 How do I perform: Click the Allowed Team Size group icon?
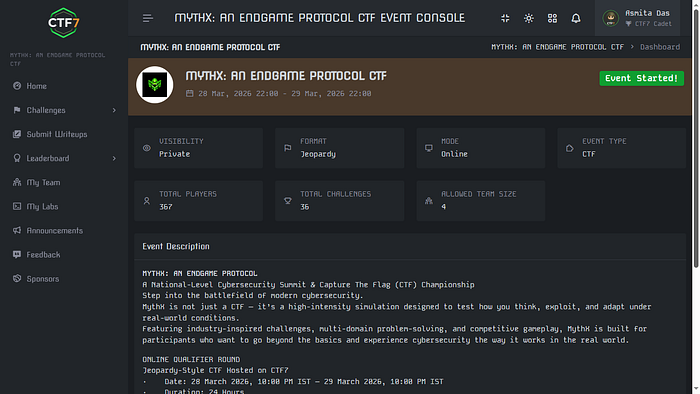click(429, 201)
